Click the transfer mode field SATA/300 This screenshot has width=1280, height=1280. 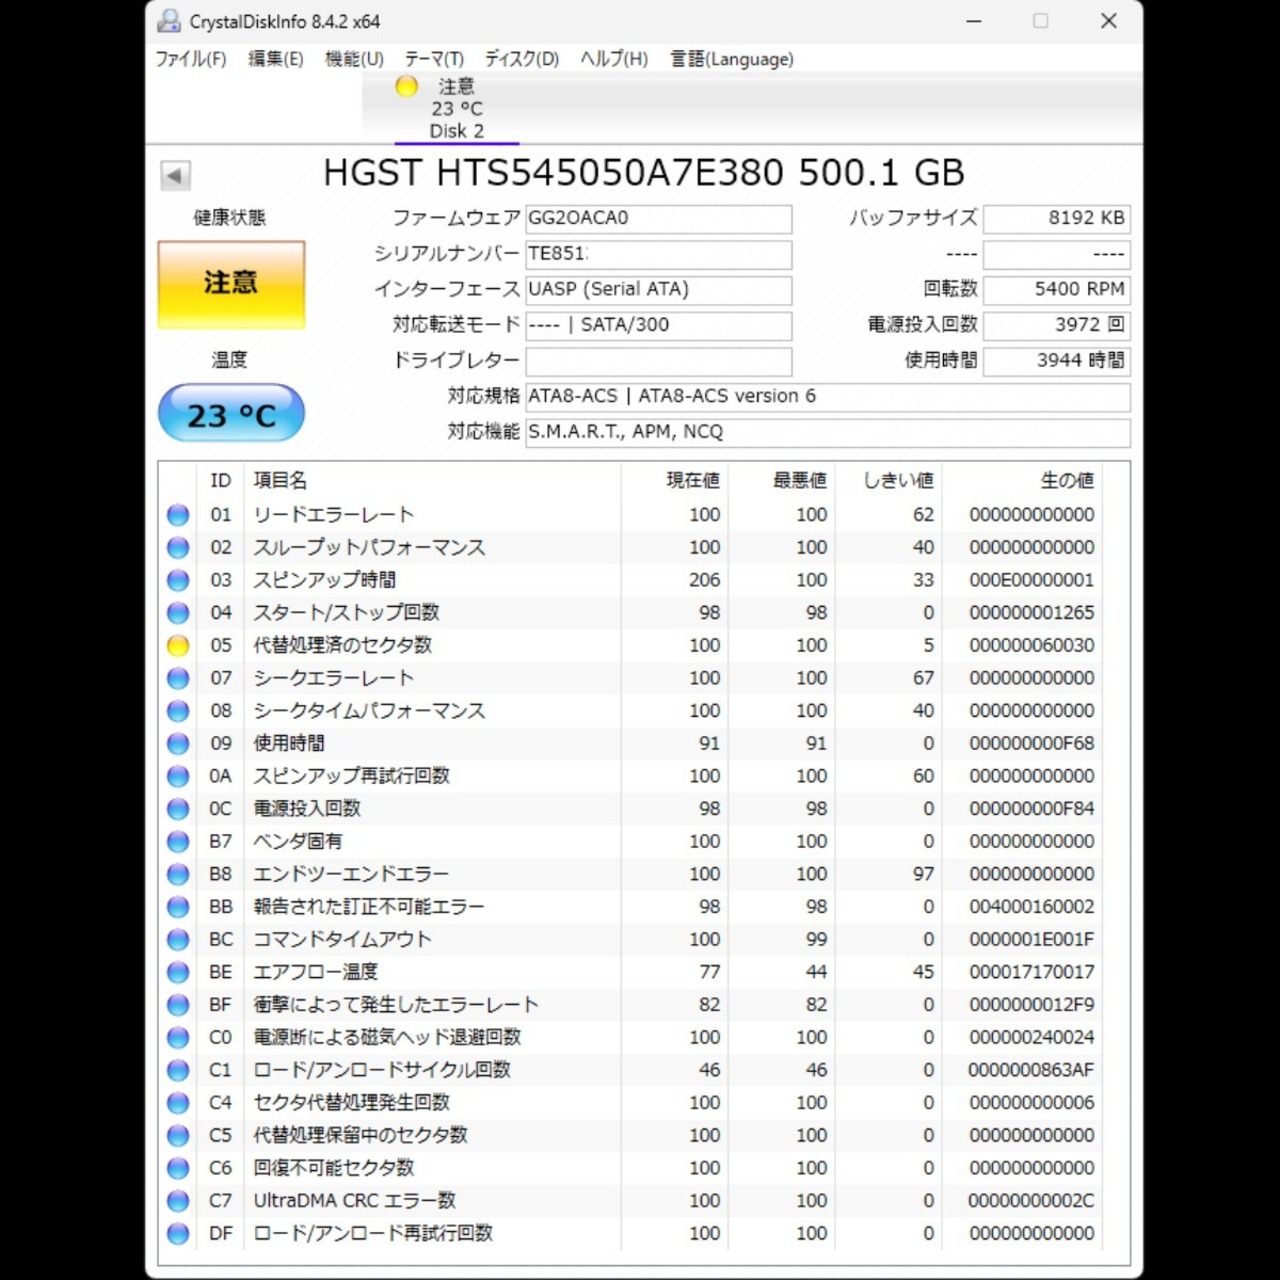[659, 325]
